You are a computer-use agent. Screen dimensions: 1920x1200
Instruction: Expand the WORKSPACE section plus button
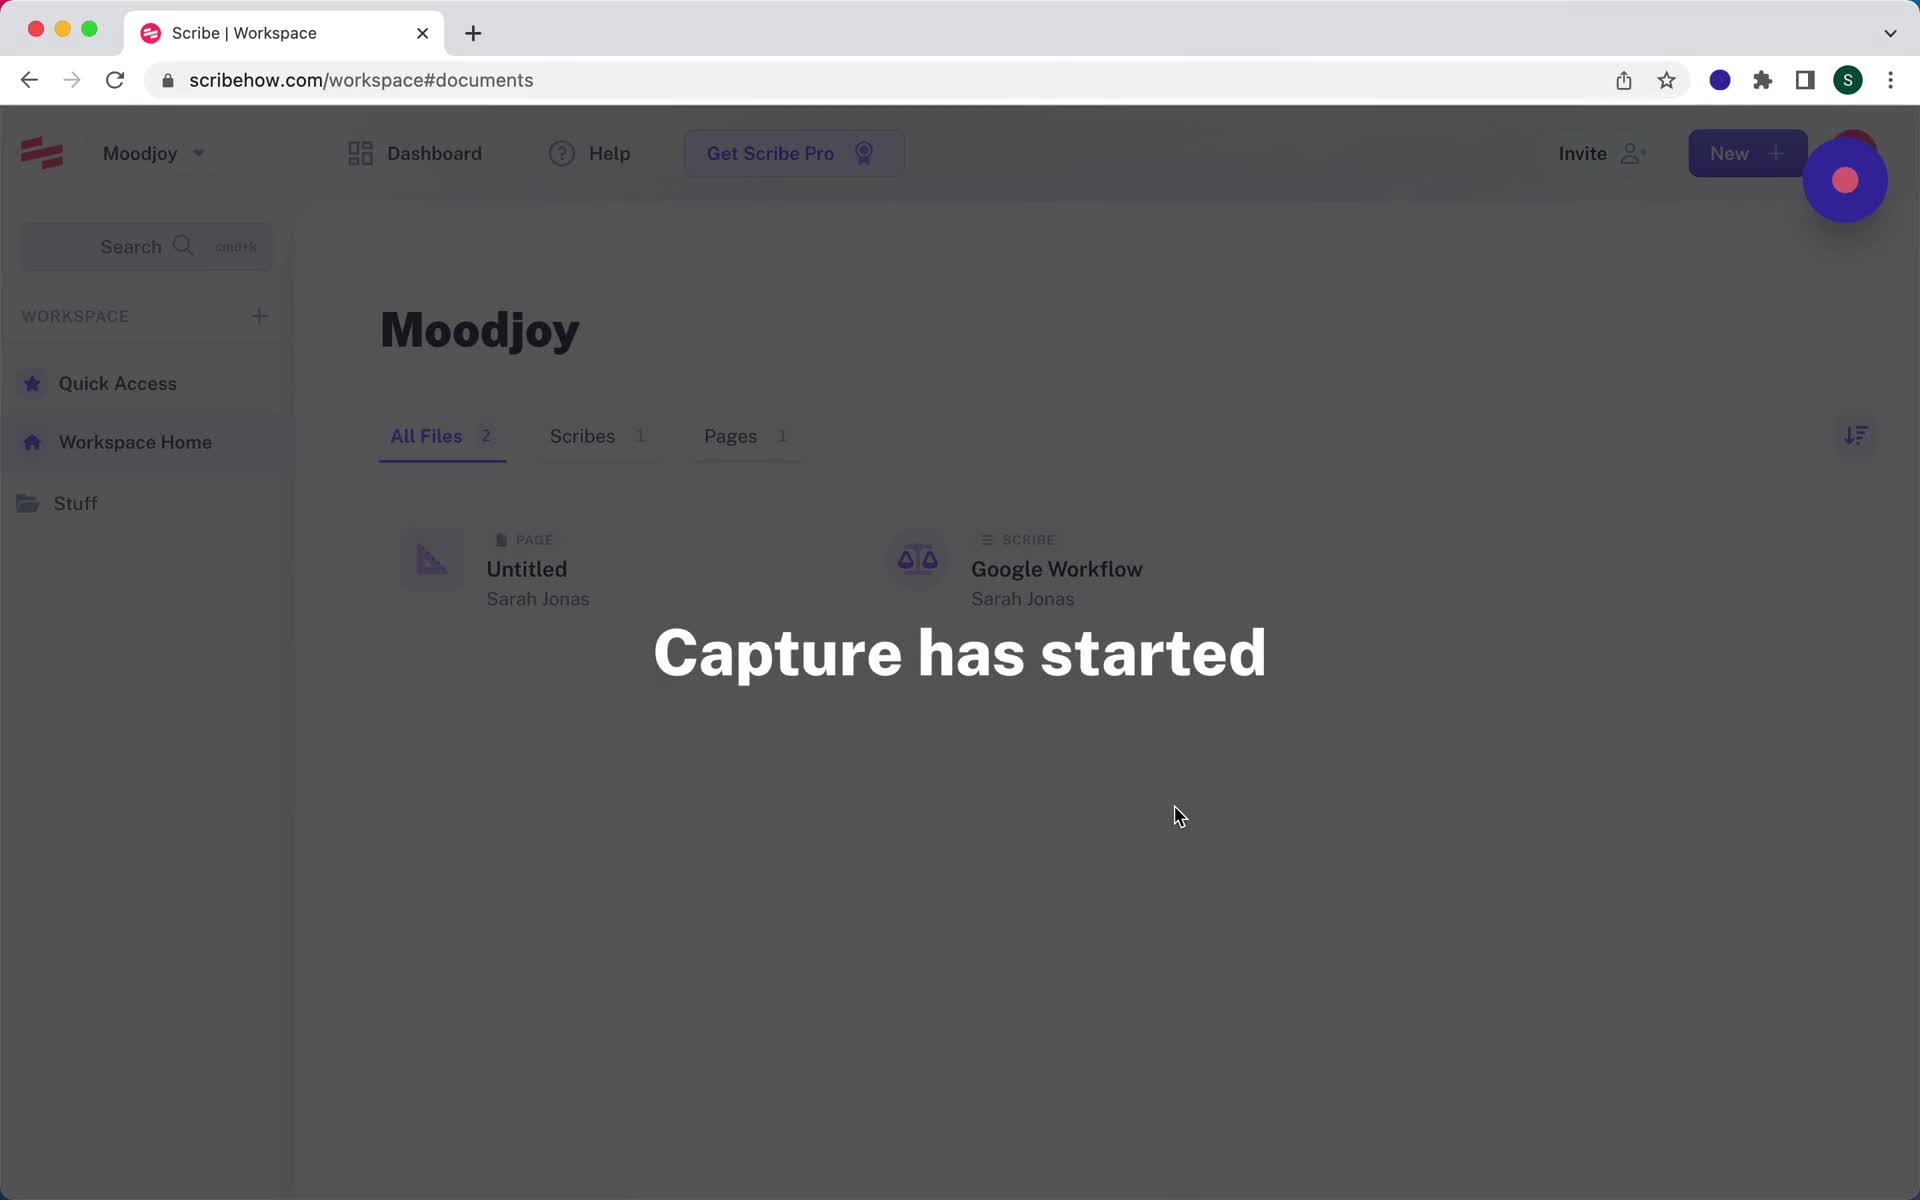(x=258, y=315)
